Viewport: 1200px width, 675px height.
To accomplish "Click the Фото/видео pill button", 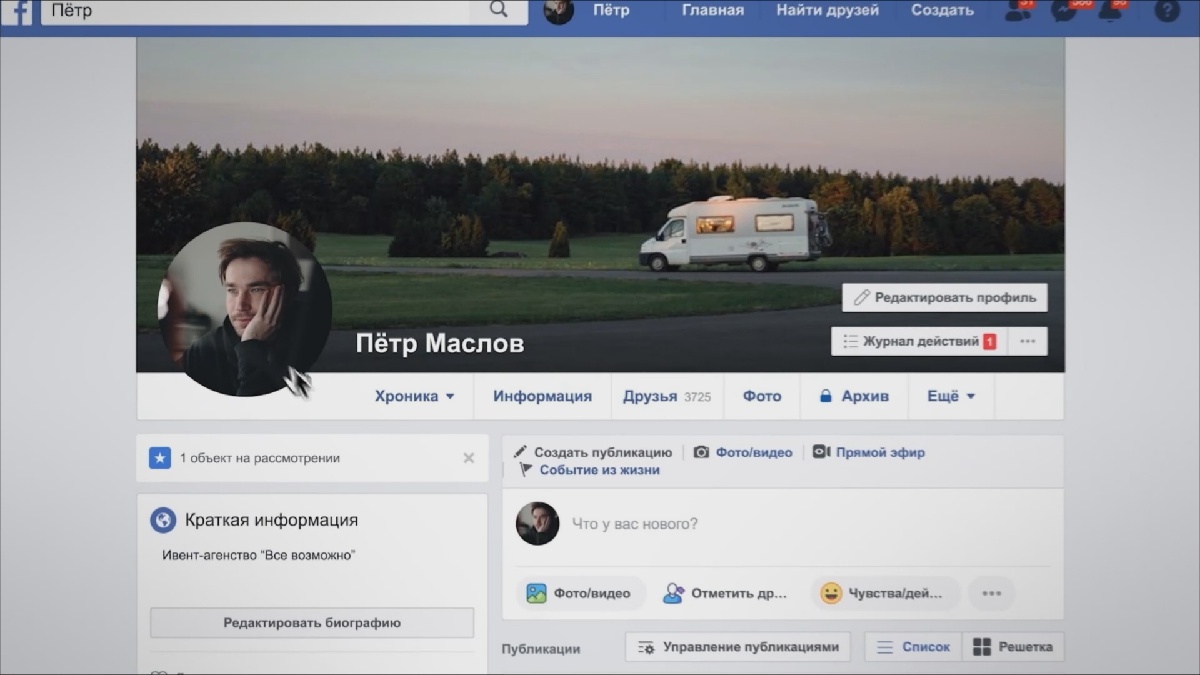I will tap(580, 593).
